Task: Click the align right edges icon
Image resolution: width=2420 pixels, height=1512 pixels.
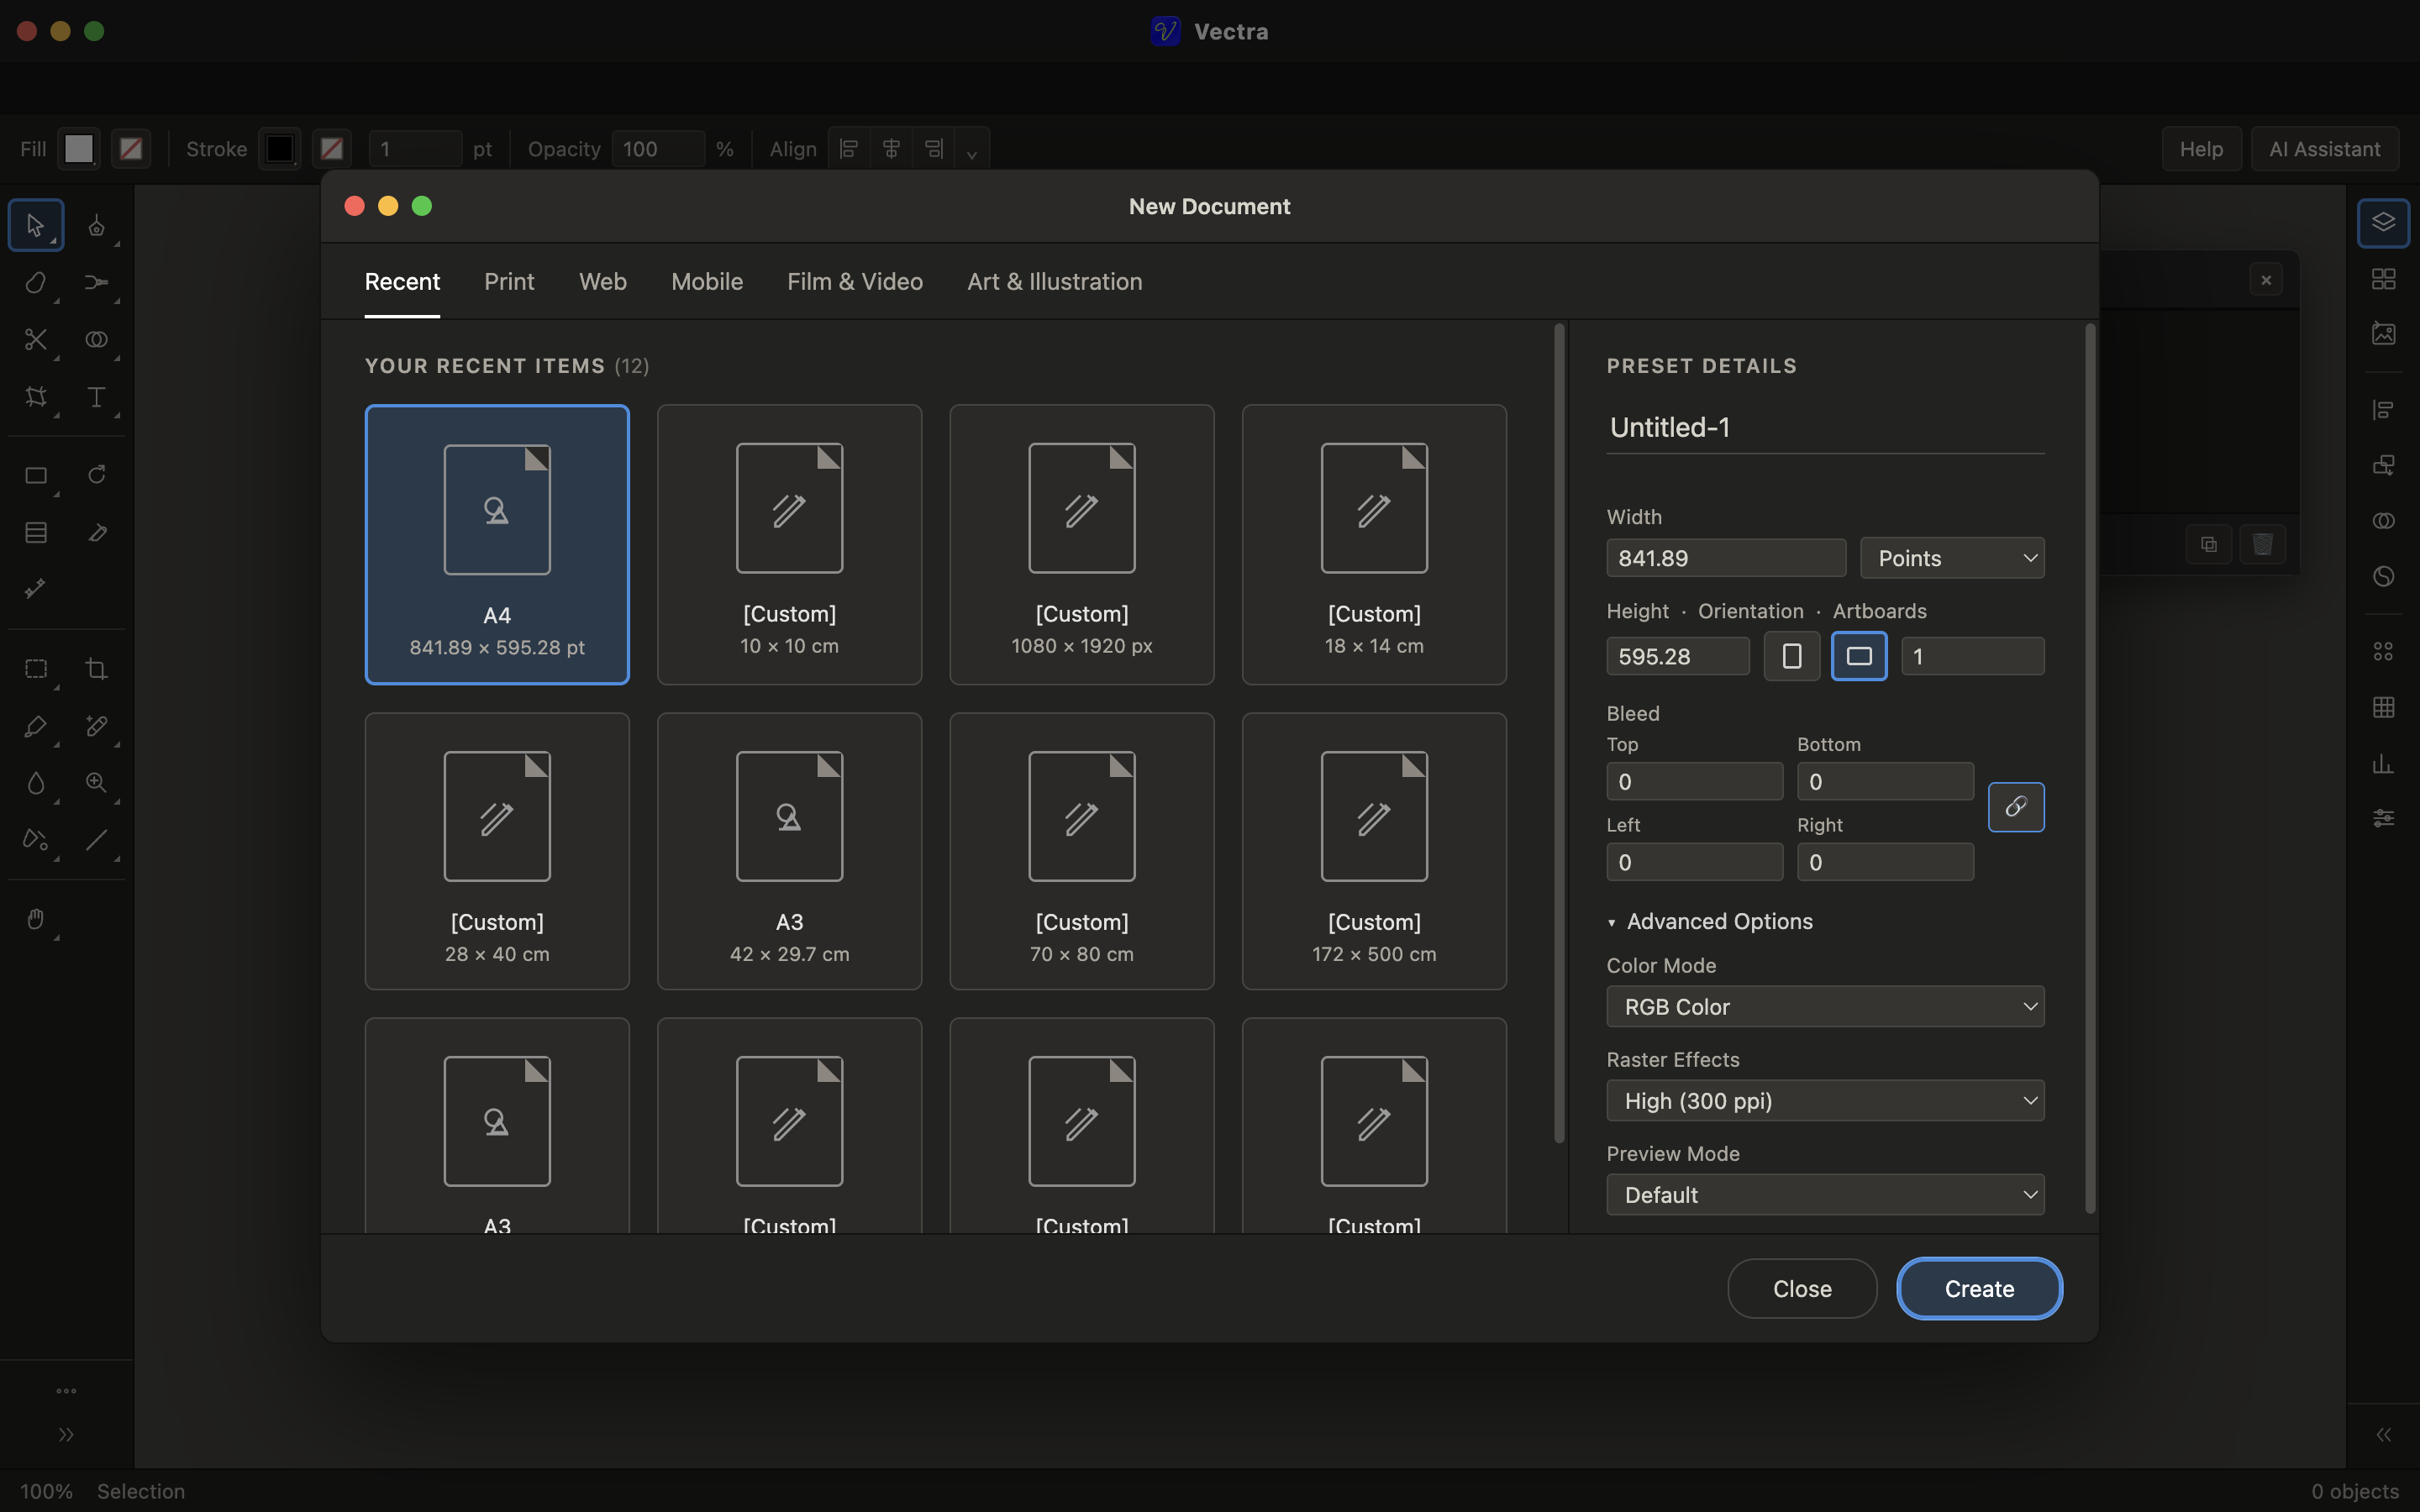Action: [x=933, y=149]
